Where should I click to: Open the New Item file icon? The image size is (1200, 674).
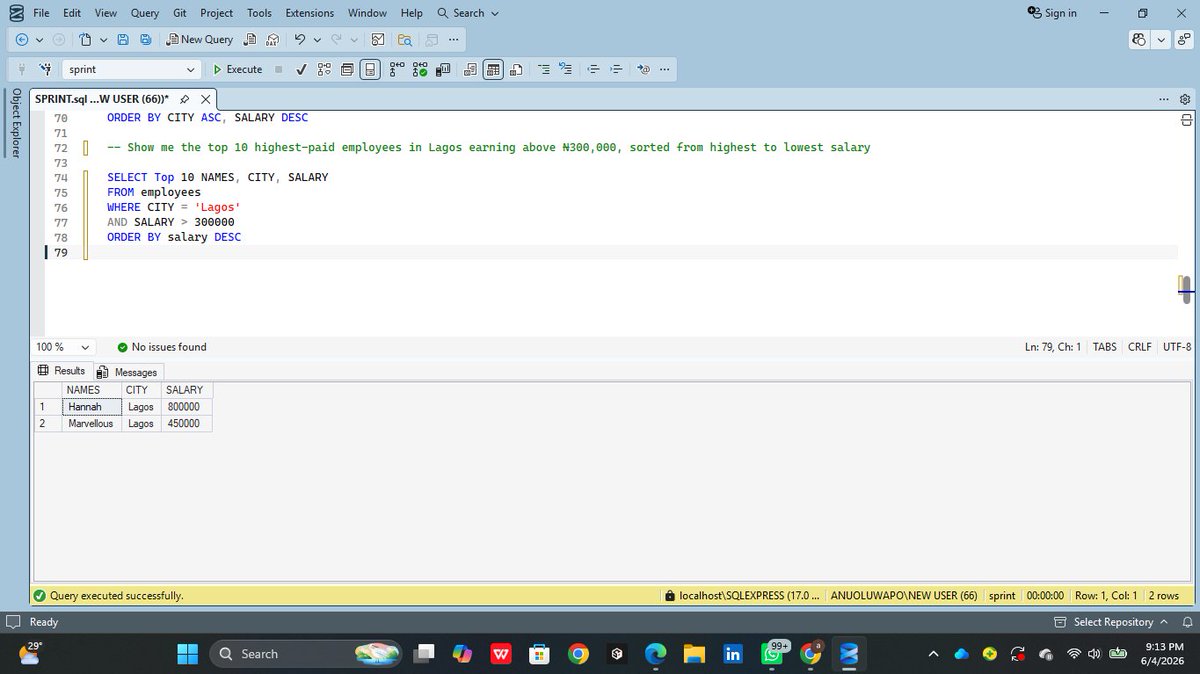pyautogui.click(x=86, y=40)
